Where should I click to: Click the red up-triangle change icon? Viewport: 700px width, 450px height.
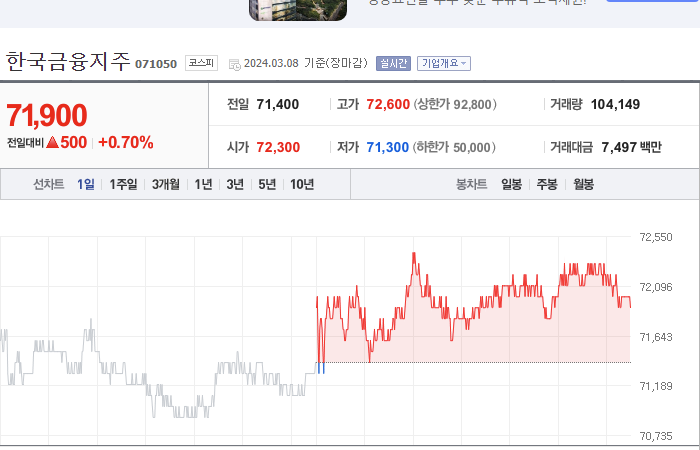tap(52, 143)
